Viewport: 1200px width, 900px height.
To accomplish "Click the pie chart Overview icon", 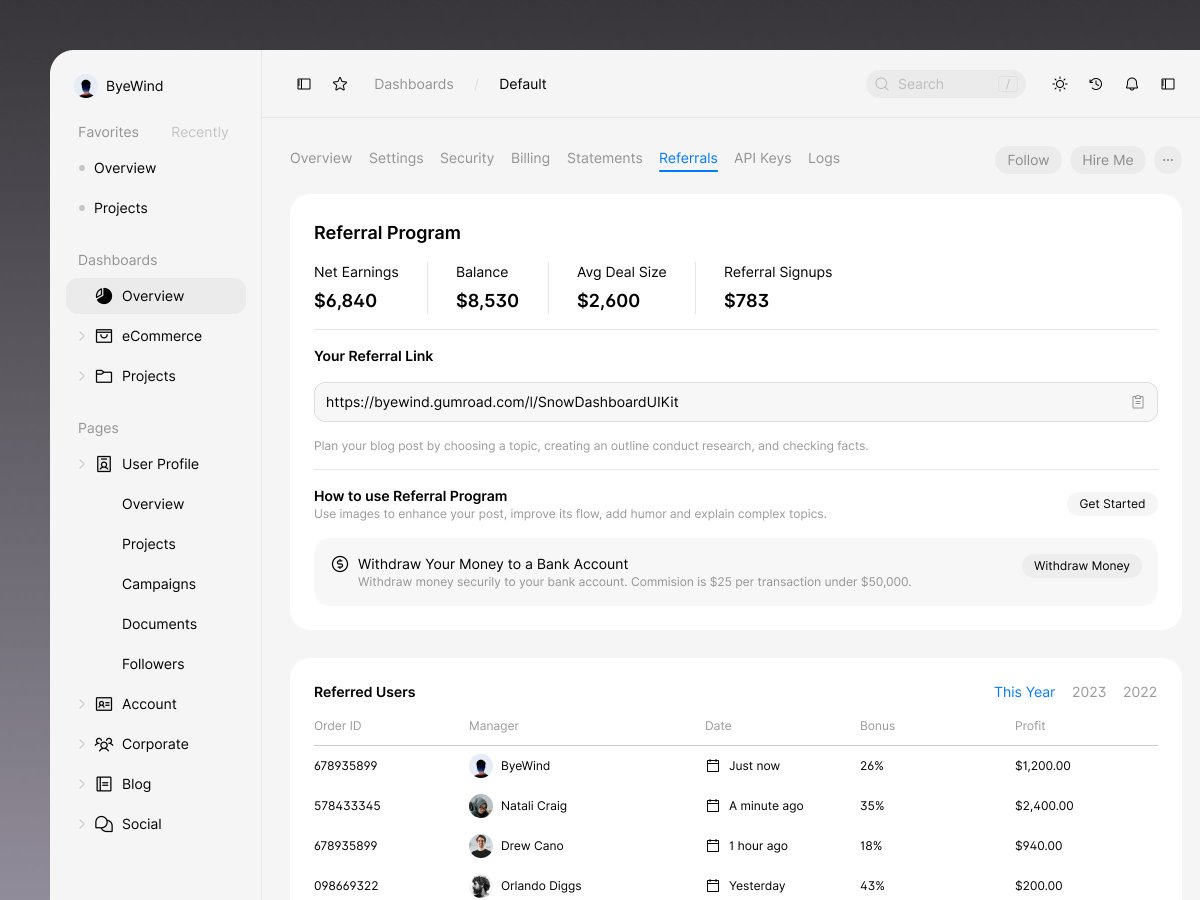I will click(x=104, y=296).
